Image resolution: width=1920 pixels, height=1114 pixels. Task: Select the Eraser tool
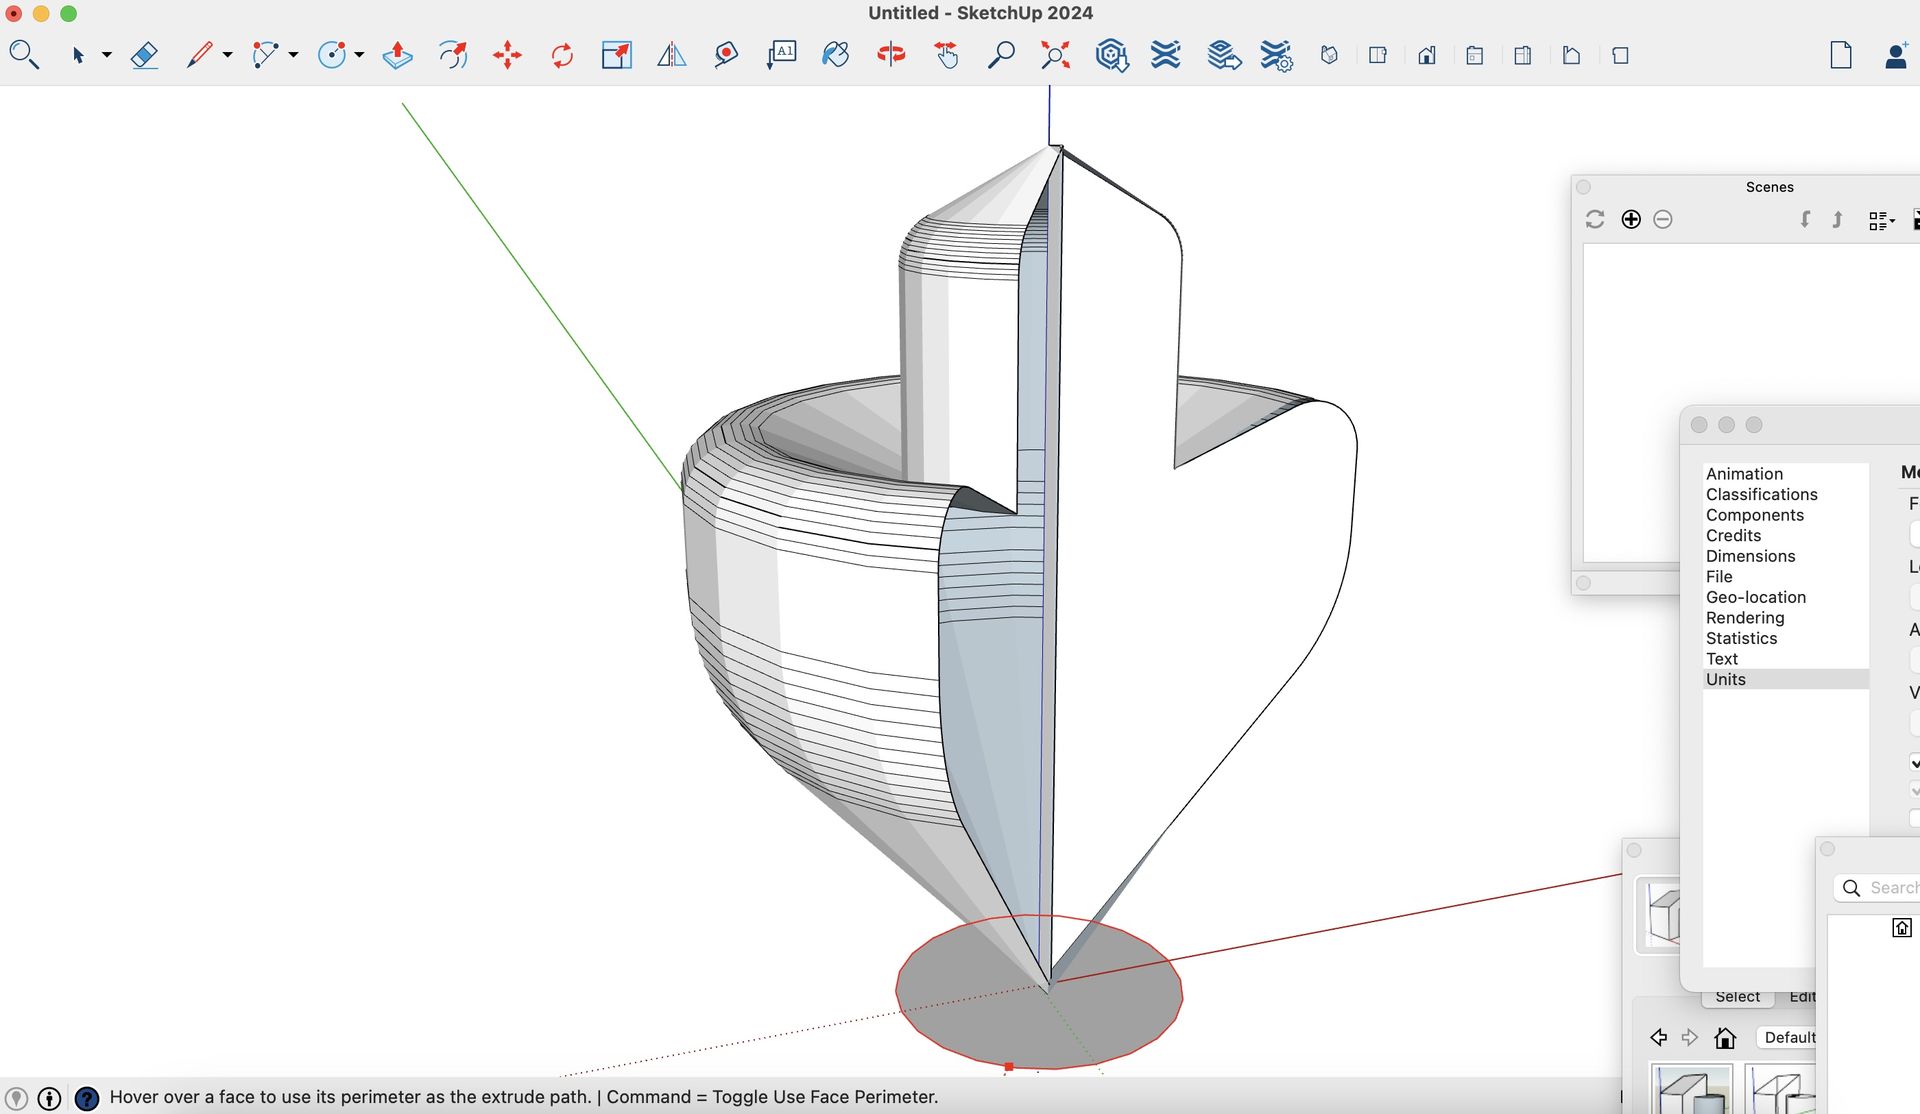click(x=144, y=55)
